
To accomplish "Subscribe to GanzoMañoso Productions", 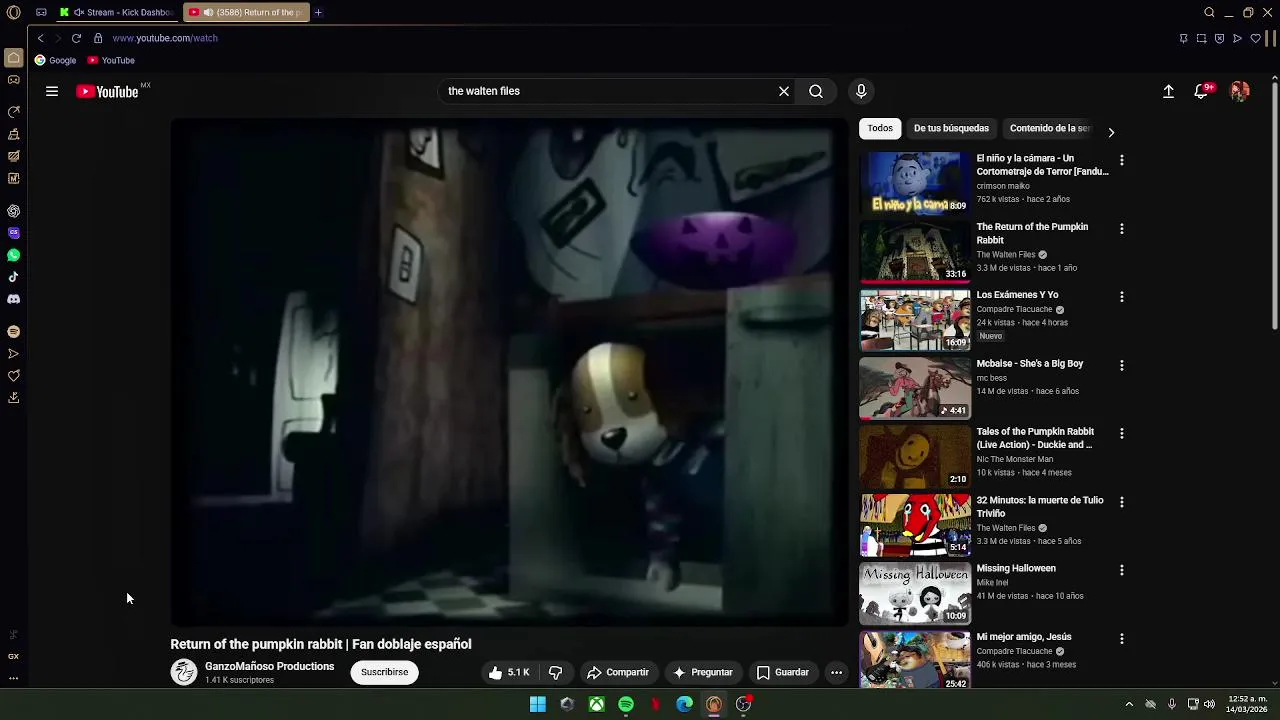I will (384, 672).
